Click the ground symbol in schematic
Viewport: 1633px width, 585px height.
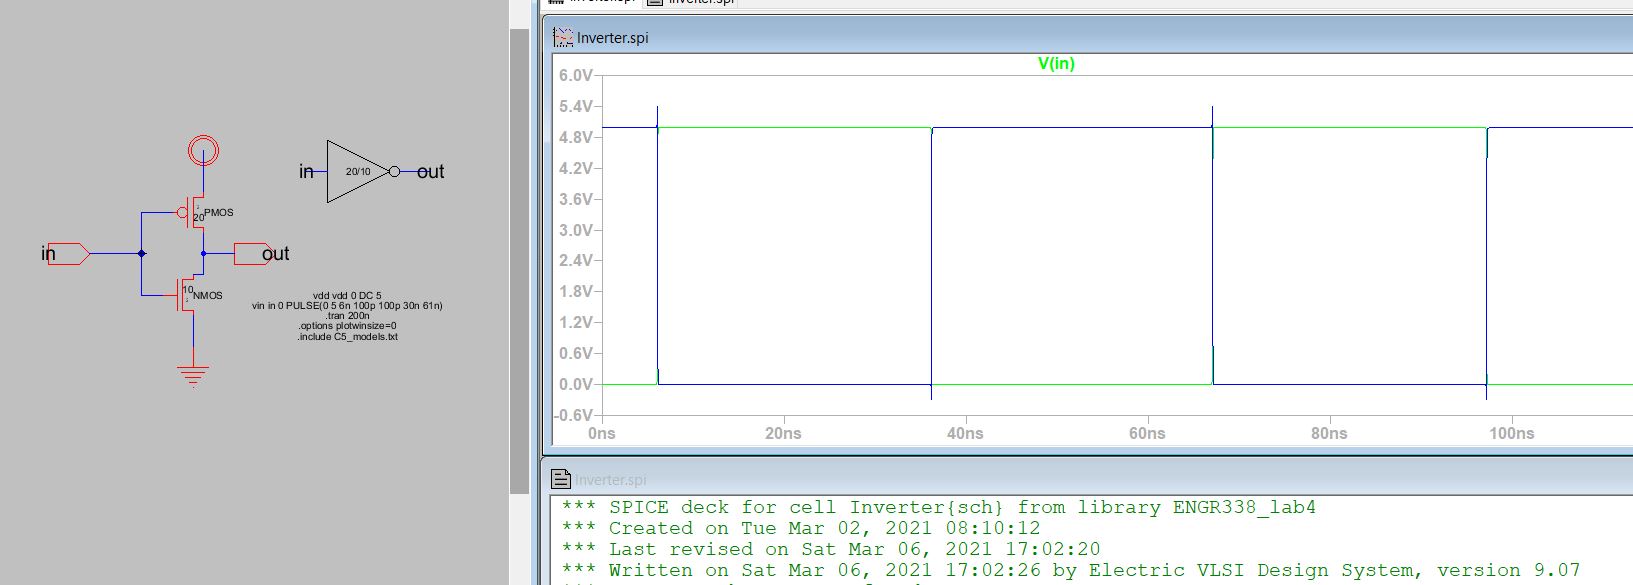[193, 375]
